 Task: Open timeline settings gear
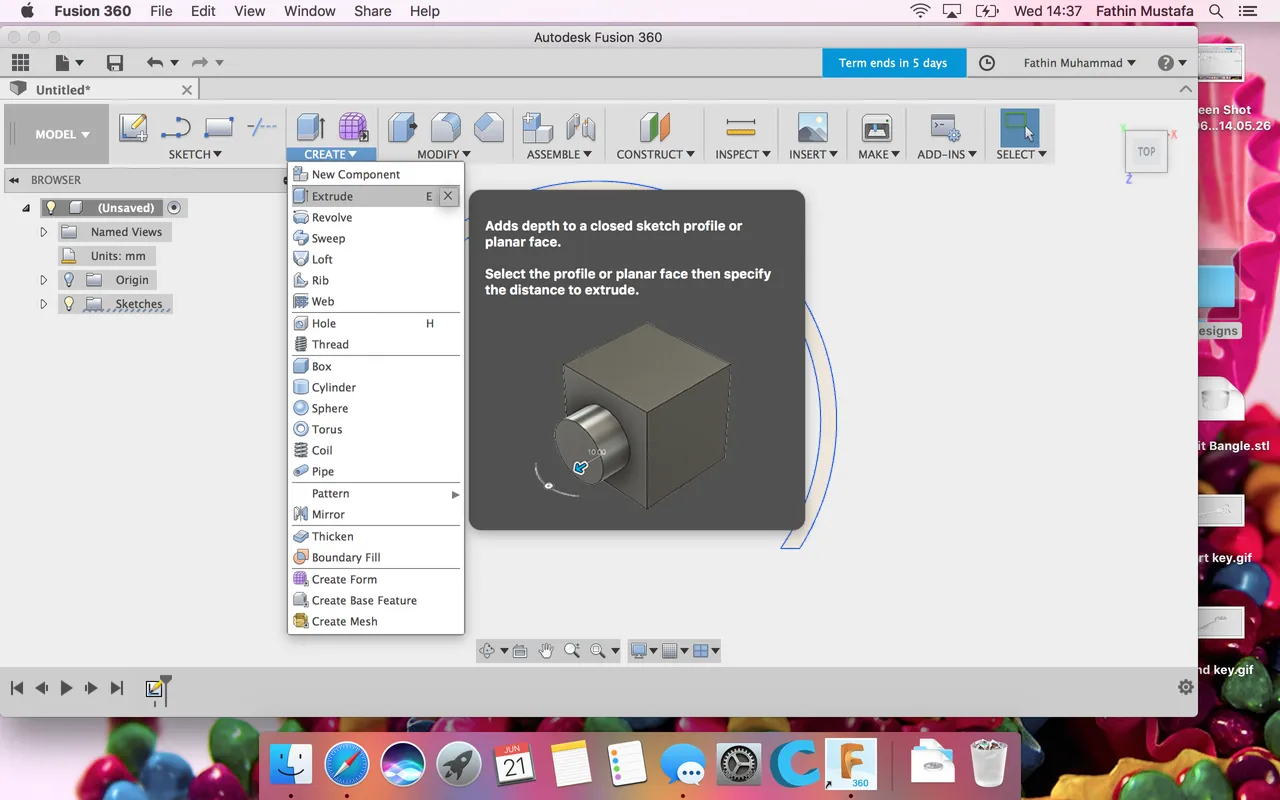[x=1185, y=688]
